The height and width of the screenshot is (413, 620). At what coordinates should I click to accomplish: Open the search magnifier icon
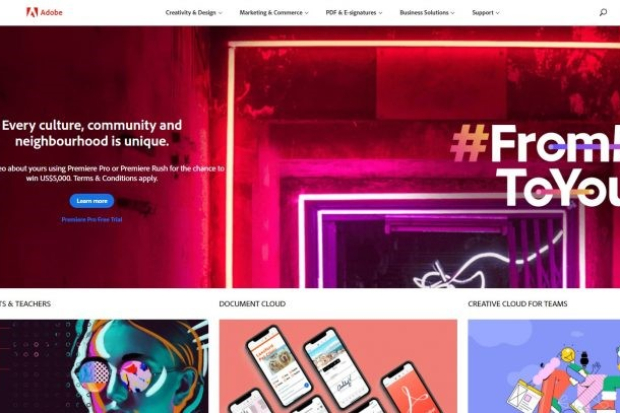603,12
